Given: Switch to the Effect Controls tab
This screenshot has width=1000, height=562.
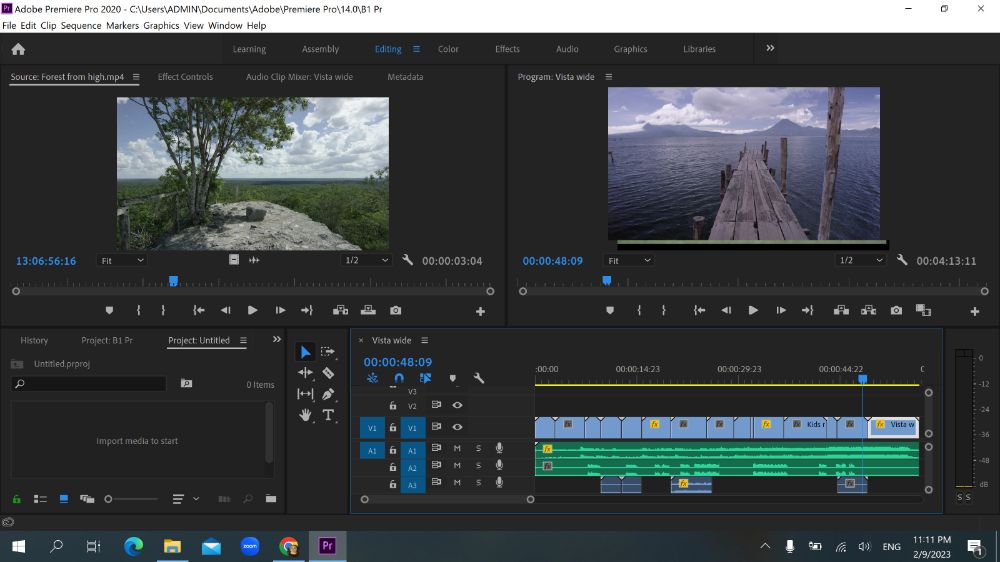Looking at the screenshot, I should coord(185,77).
